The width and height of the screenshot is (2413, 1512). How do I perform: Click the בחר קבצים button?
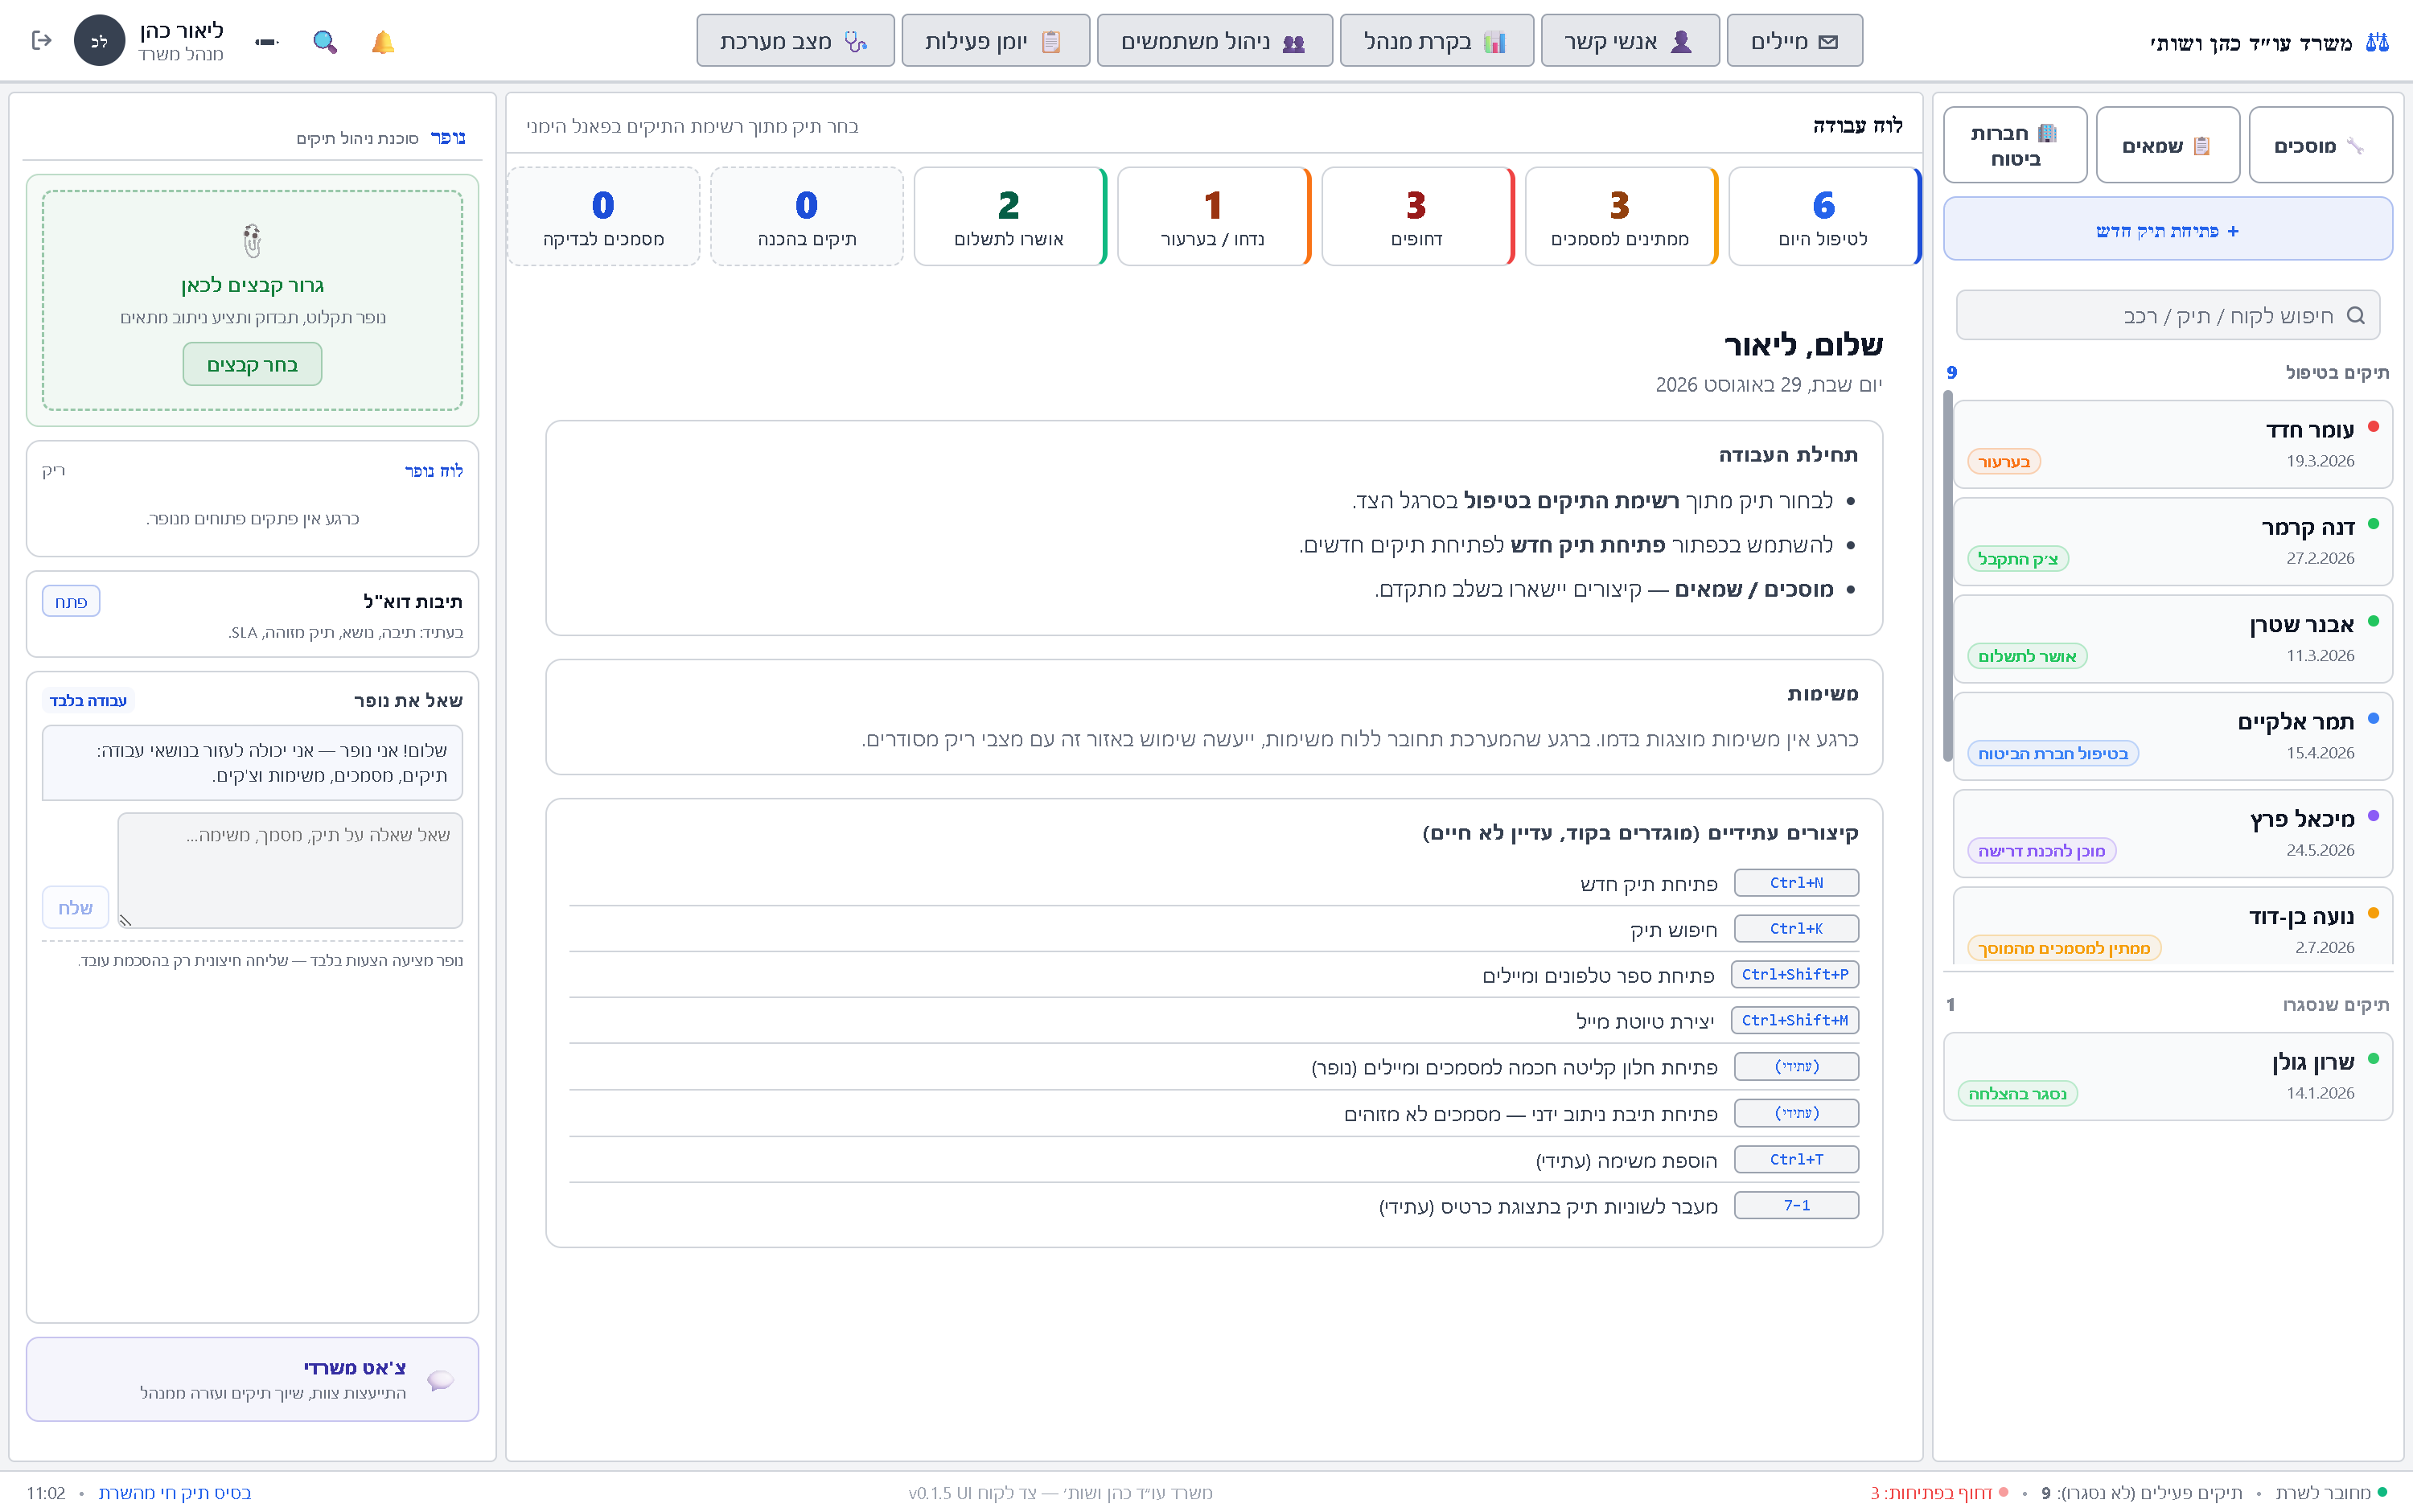point(252,364)
